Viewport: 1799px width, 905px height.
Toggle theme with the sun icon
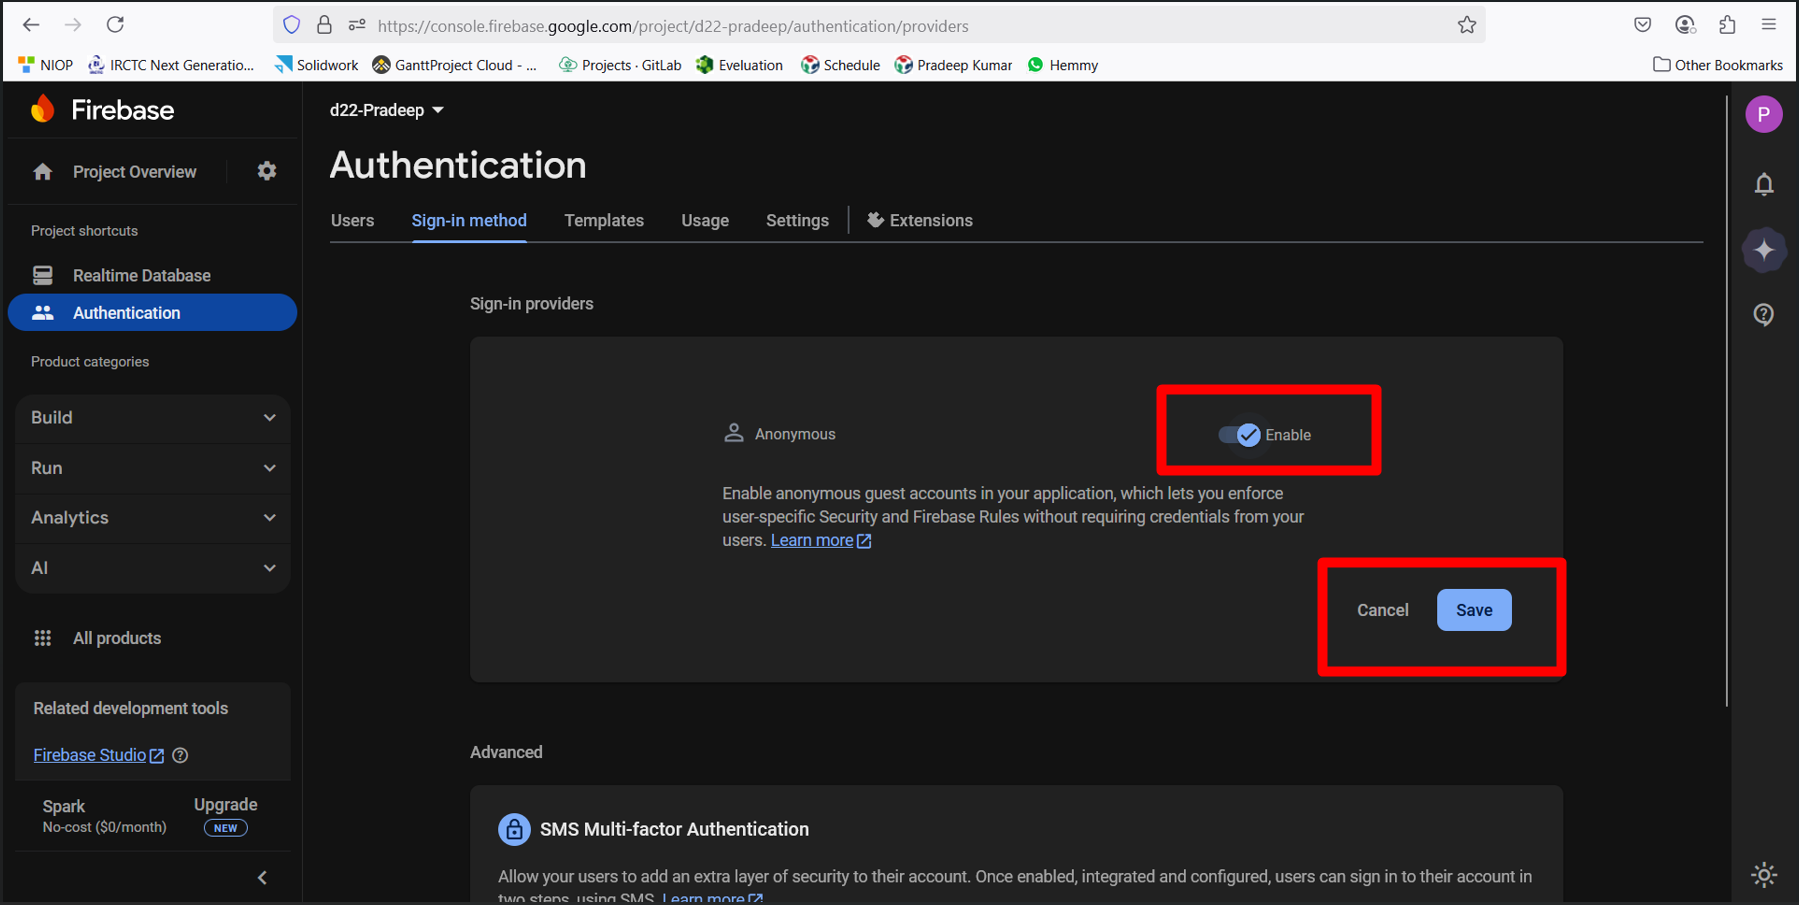point(1764,874)
